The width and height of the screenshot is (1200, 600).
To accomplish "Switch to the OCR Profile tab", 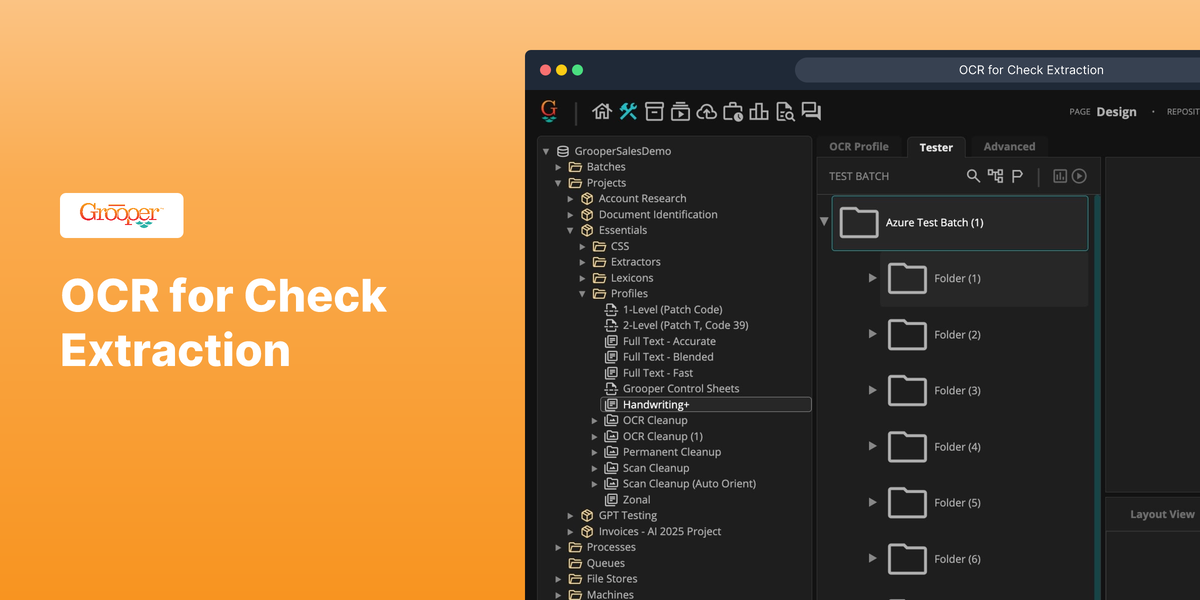I will [860, 146].
